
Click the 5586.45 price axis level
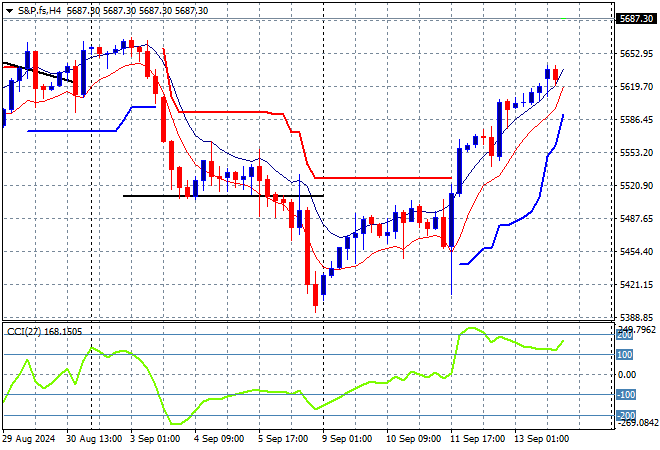click(637, 120)
